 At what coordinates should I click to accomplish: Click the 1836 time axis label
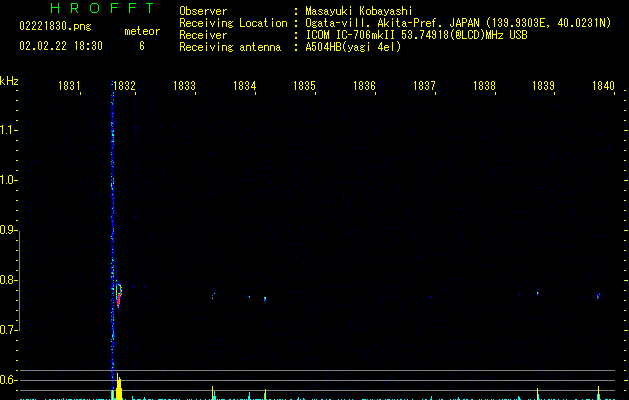tap(364, 86)
